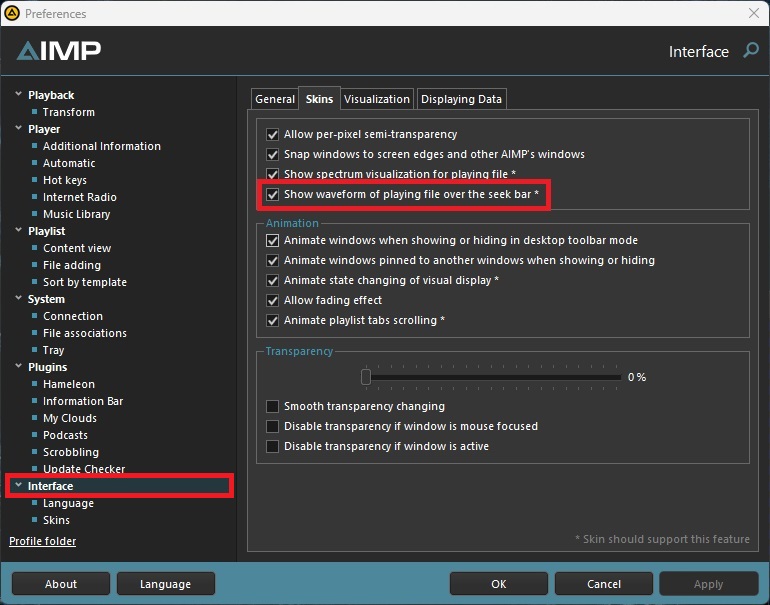770x605 pixels.
Task: Enable Disable transparency if window is active
Action: coord(273,446)
